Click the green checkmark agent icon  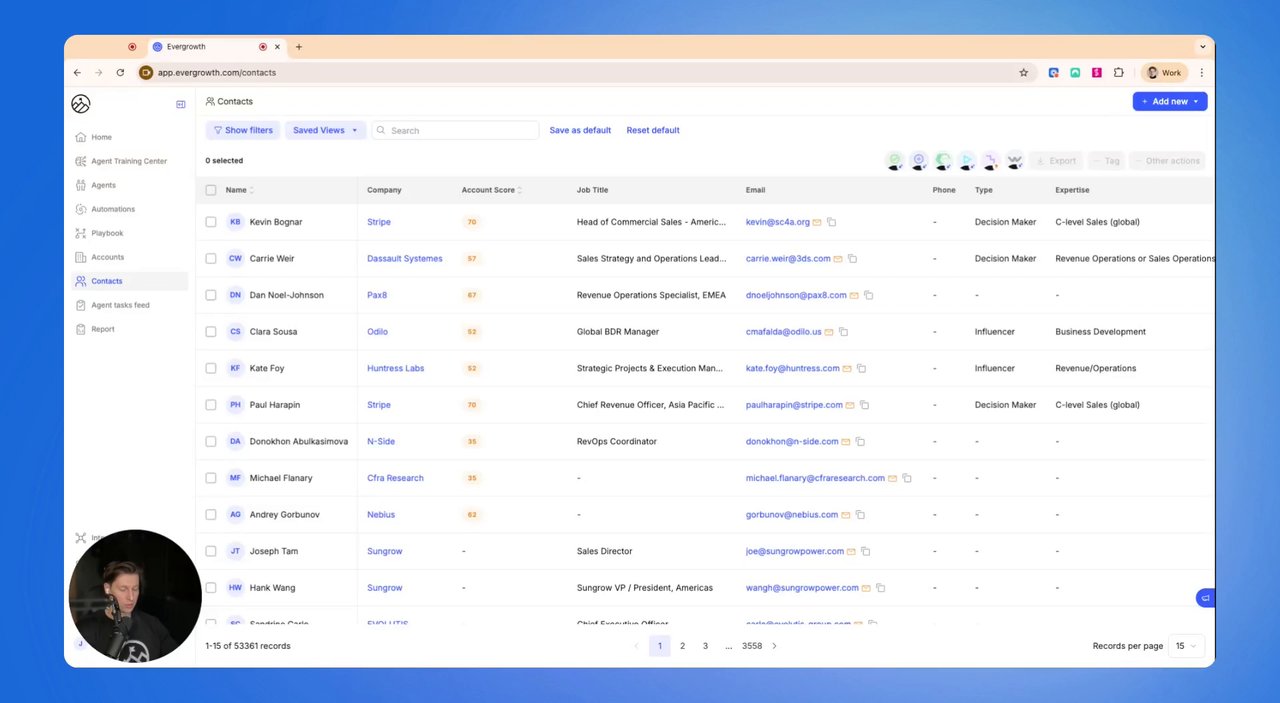[895, 160]
